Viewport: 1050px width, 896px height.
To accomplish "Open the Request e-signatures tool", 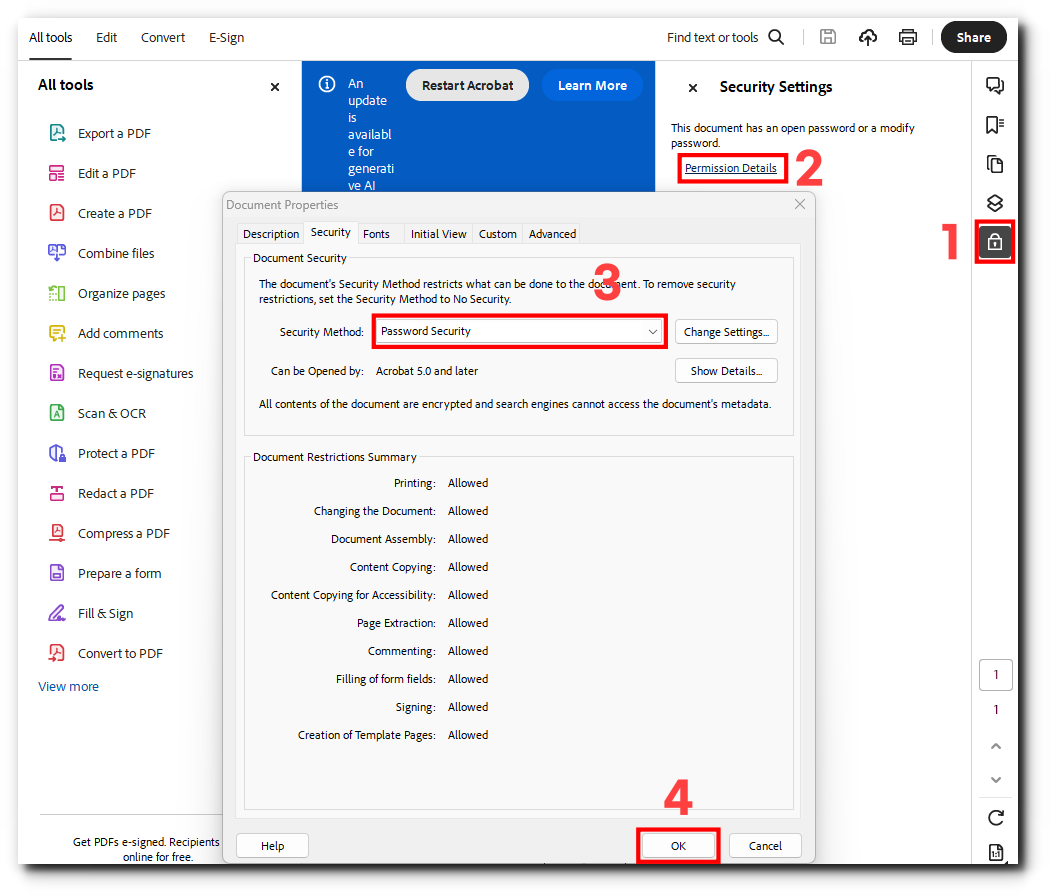I will [121, 374].
